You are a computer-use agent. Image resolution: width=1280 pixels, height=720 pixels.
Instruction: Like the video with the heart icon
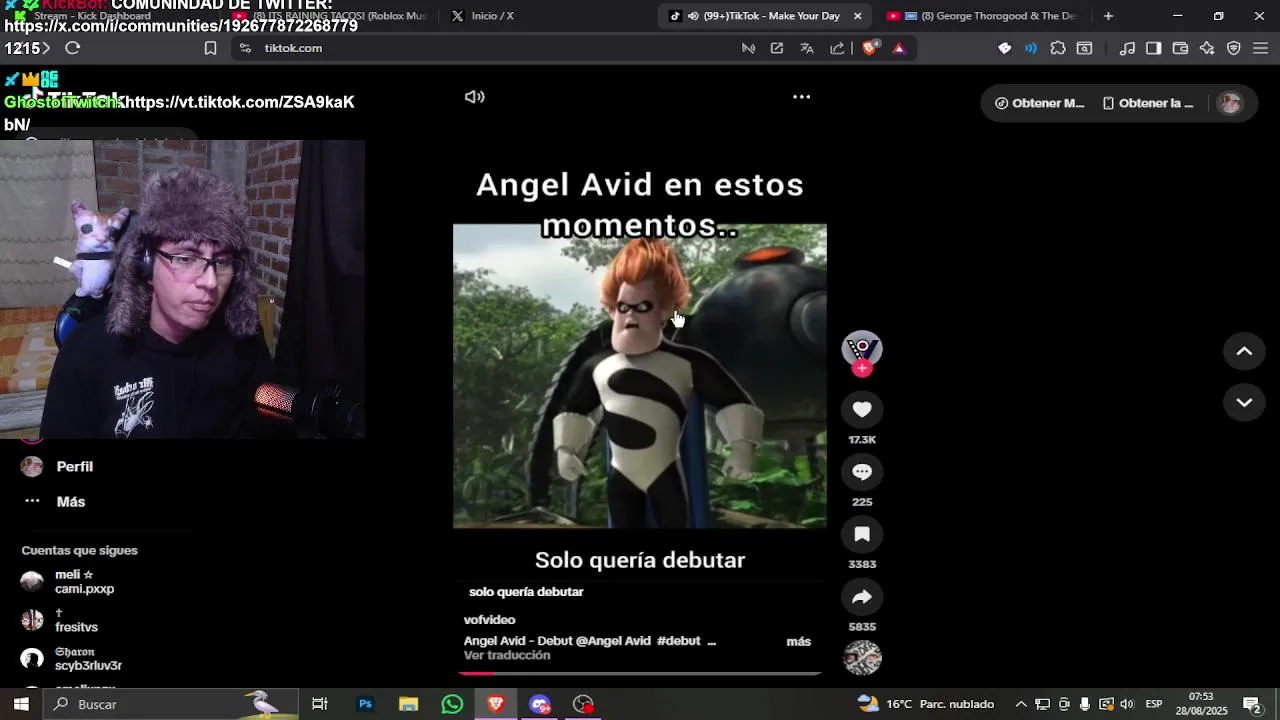tap(862, 409)
